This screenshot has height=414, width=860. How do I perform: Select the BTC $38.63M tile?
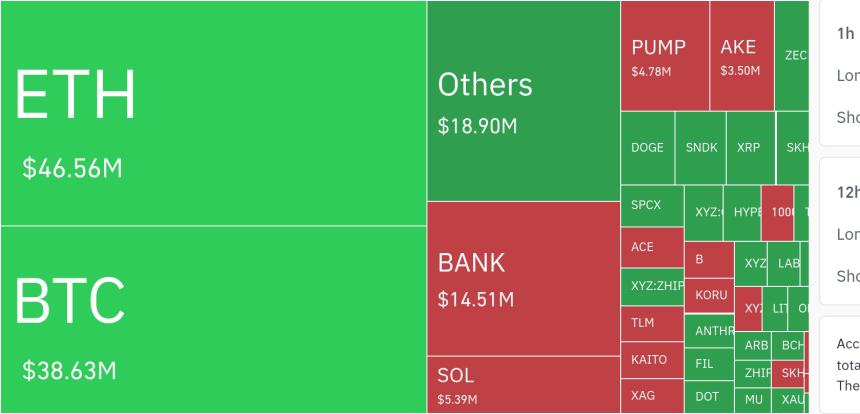213,319
